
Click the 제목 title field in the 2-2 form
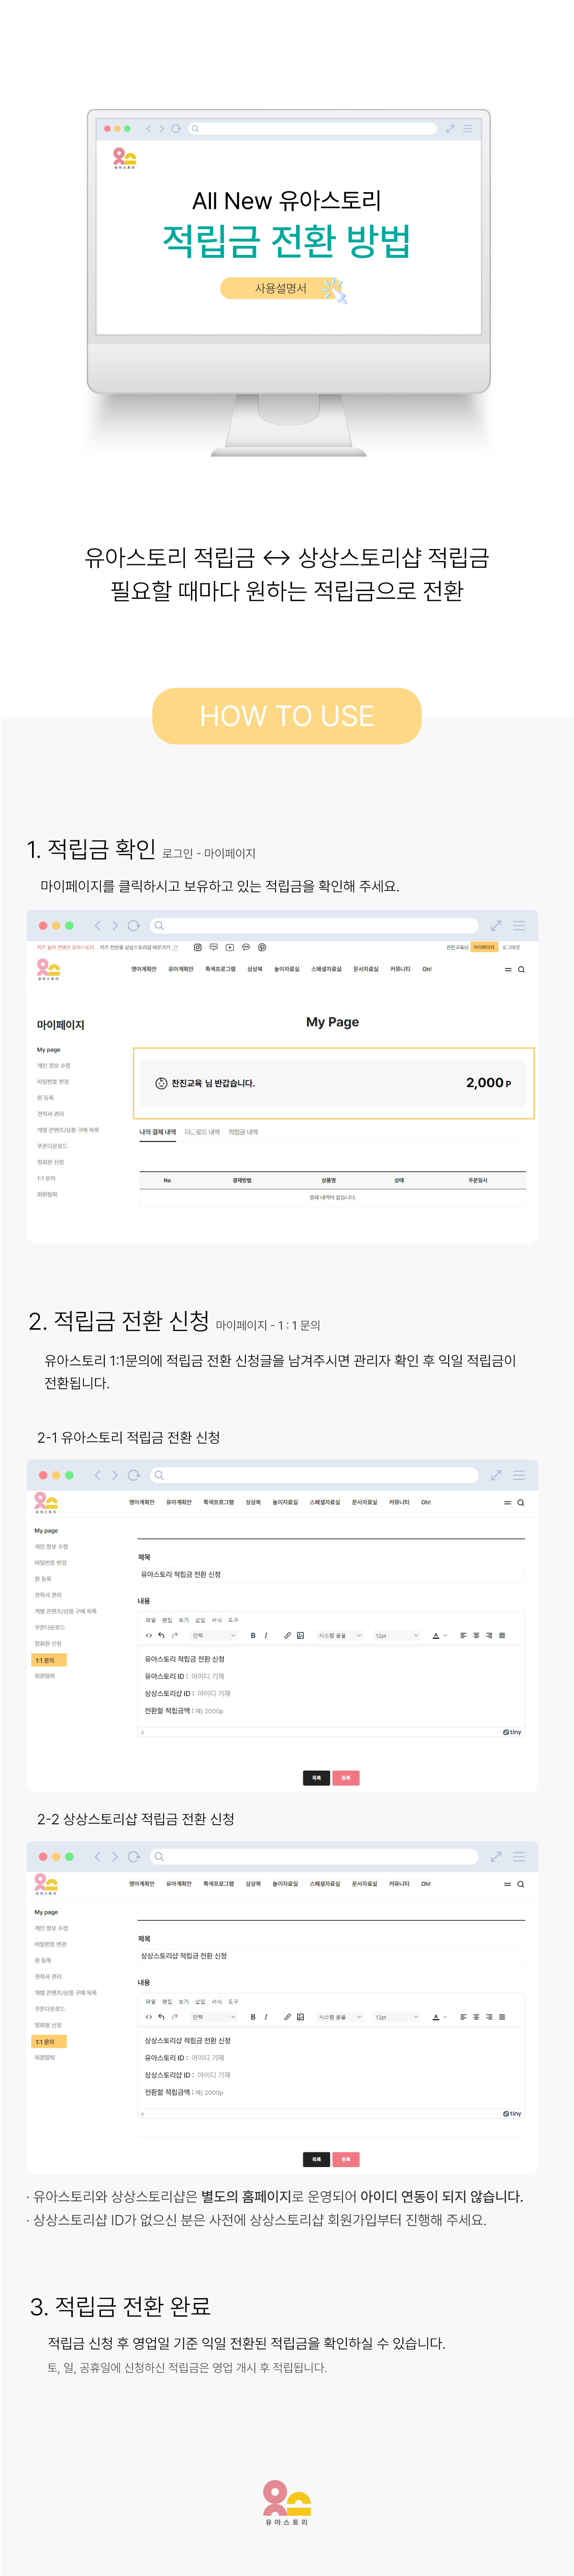[330, 1955]
